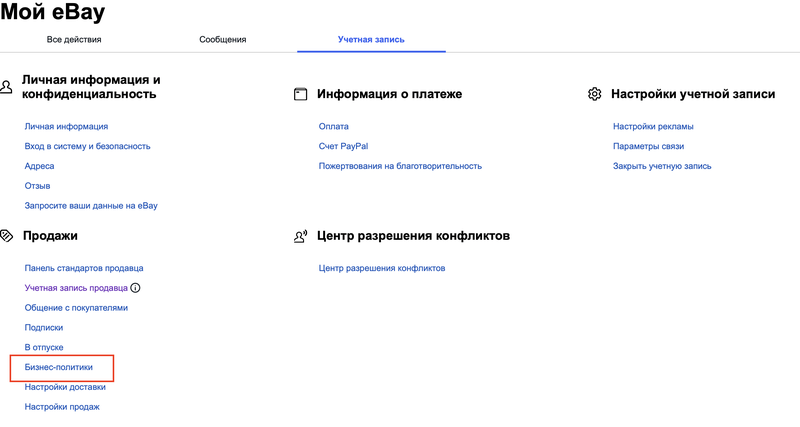
Task: Open the Личная информация link
Action: tap(66, 126)
